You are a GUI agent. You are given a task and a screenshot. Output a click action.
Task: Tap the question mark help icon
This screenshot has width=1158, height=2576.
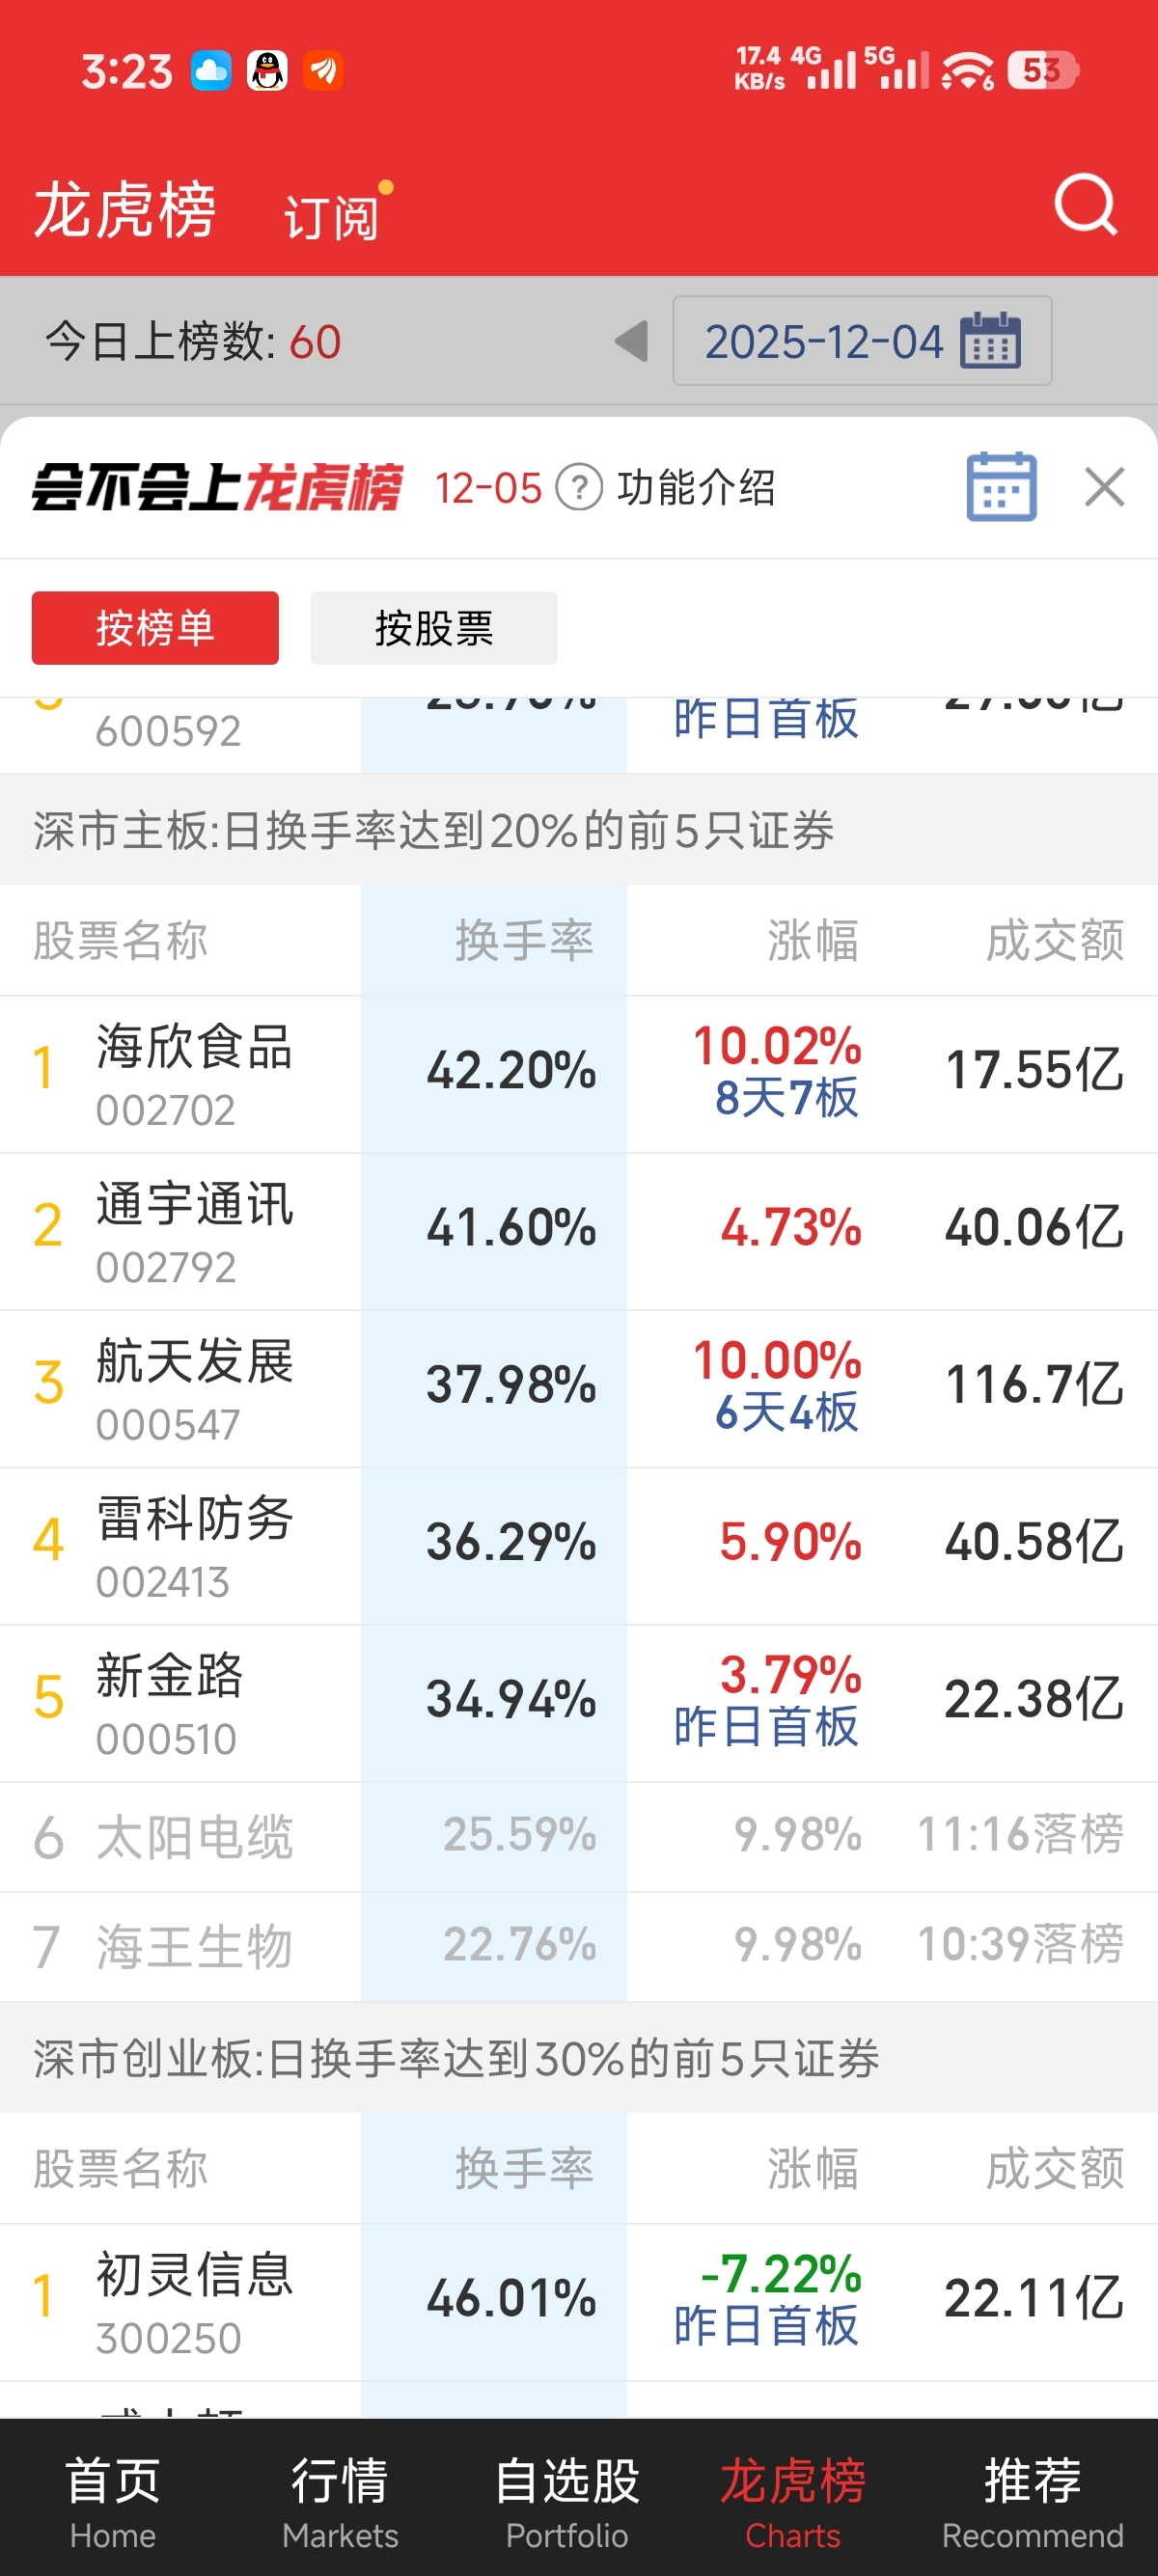579,488
